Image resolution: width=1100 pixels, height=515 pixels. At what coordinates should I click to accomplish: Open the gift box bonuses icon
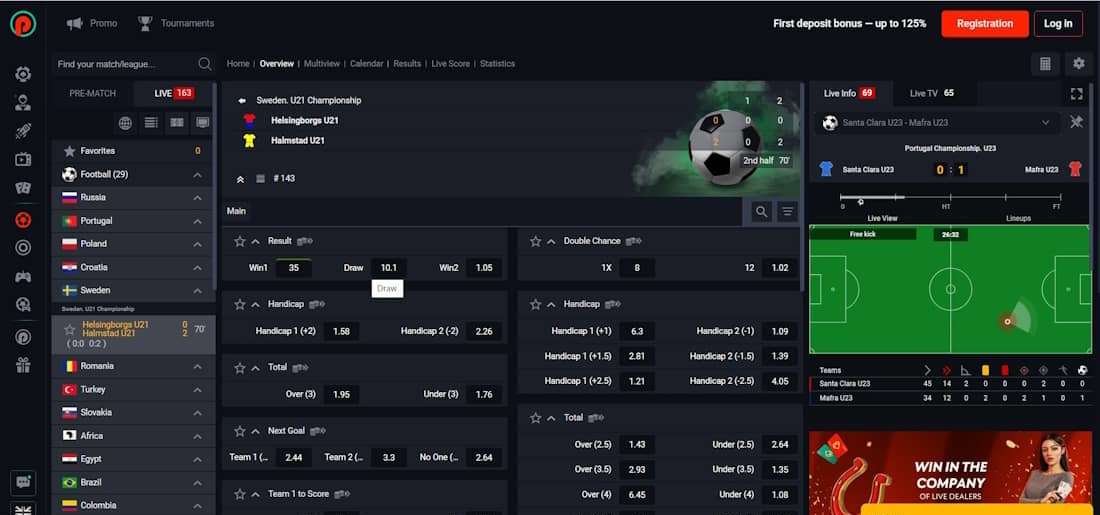pyautogui.click(x=23, y=365)
